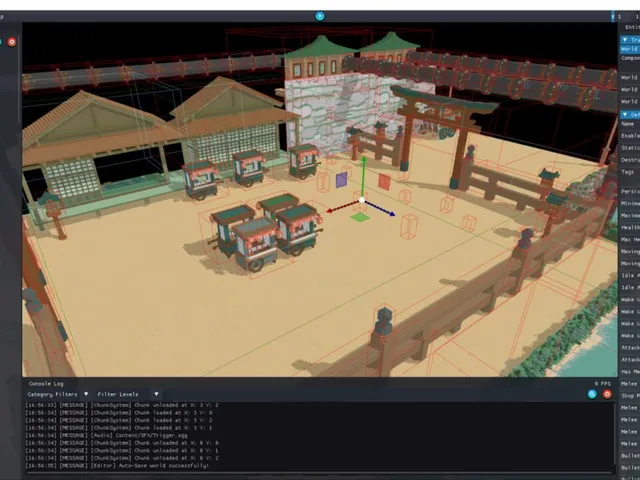The height and width of the screenshot is (480, 640).
Task: Click the white center gizmo handle
Action: [362, 200]
